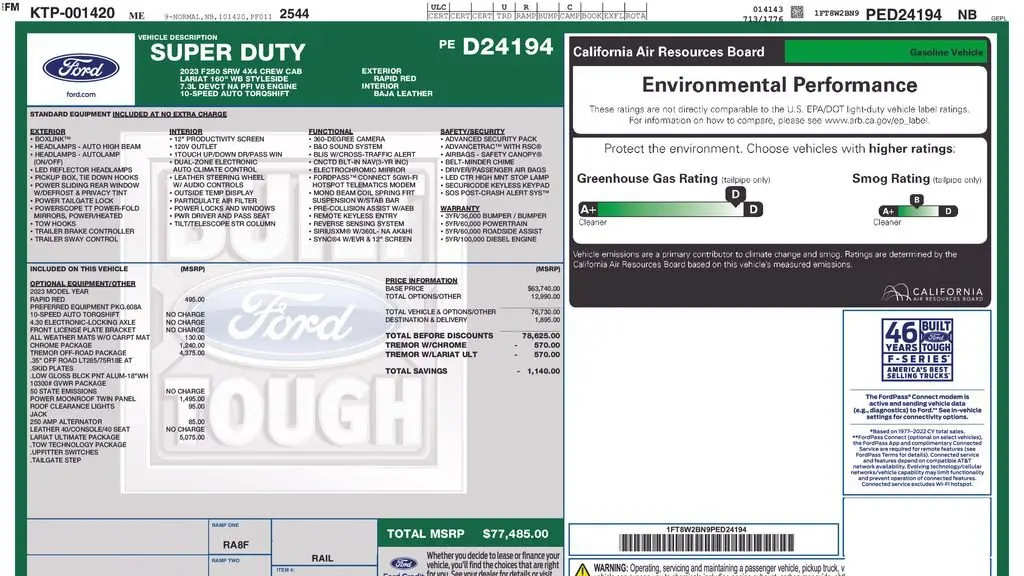Click the TAILGATE STEP option
This screenshot has height=576, width=1024.
[x=56, y=460]
